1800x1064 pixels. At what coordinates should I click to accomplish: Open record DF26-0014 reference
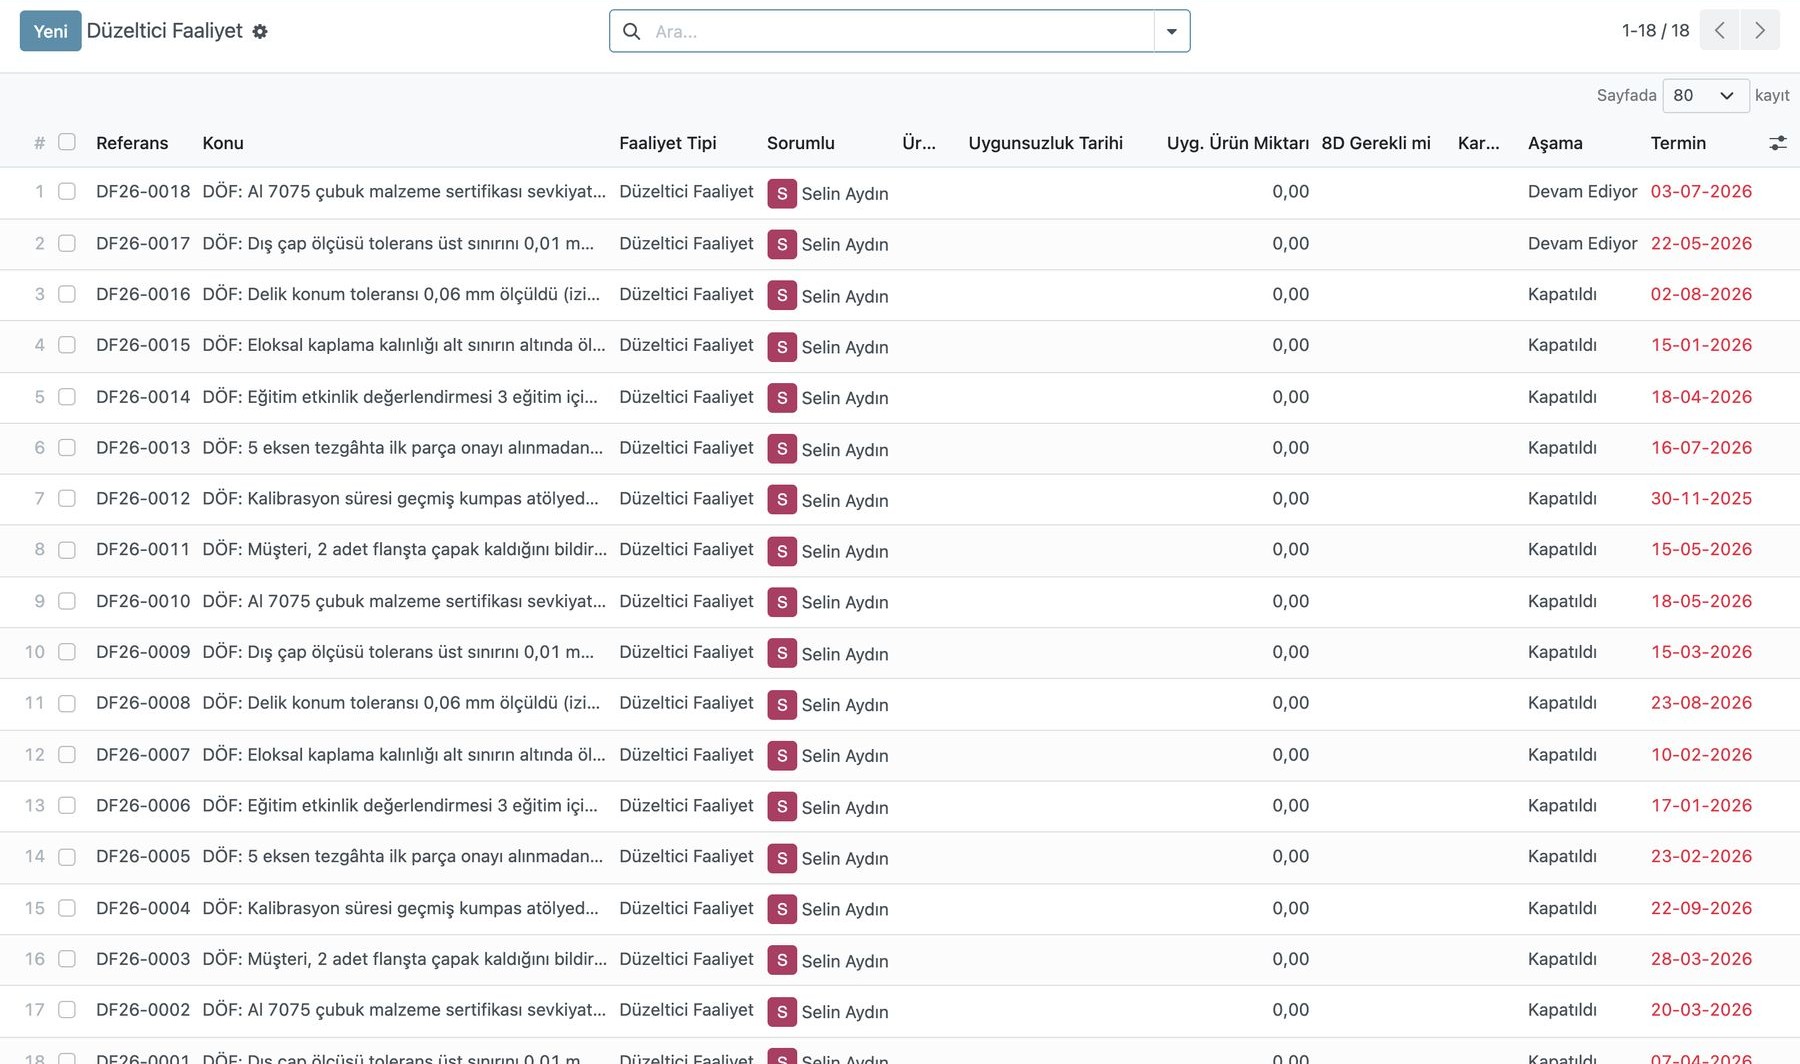[143, 397]
